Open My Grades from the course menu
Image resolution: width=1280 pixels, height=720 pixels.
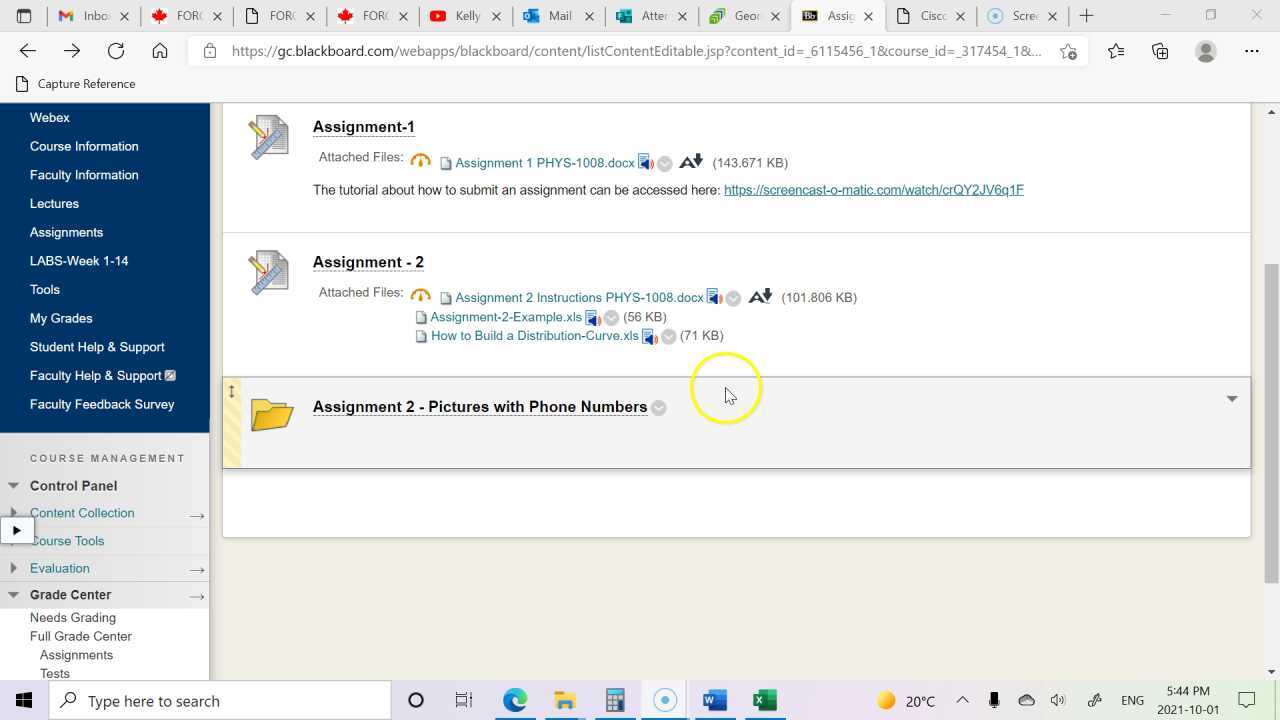coord(61,318)
